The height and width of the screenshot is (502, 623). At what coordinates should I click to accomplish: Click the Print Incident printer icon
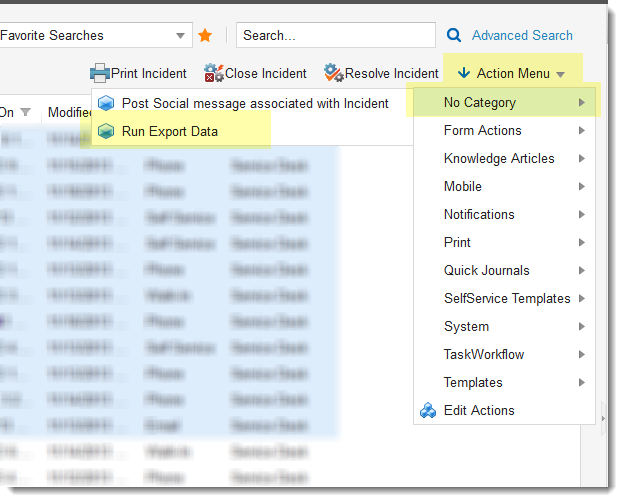tap(99, 73)
